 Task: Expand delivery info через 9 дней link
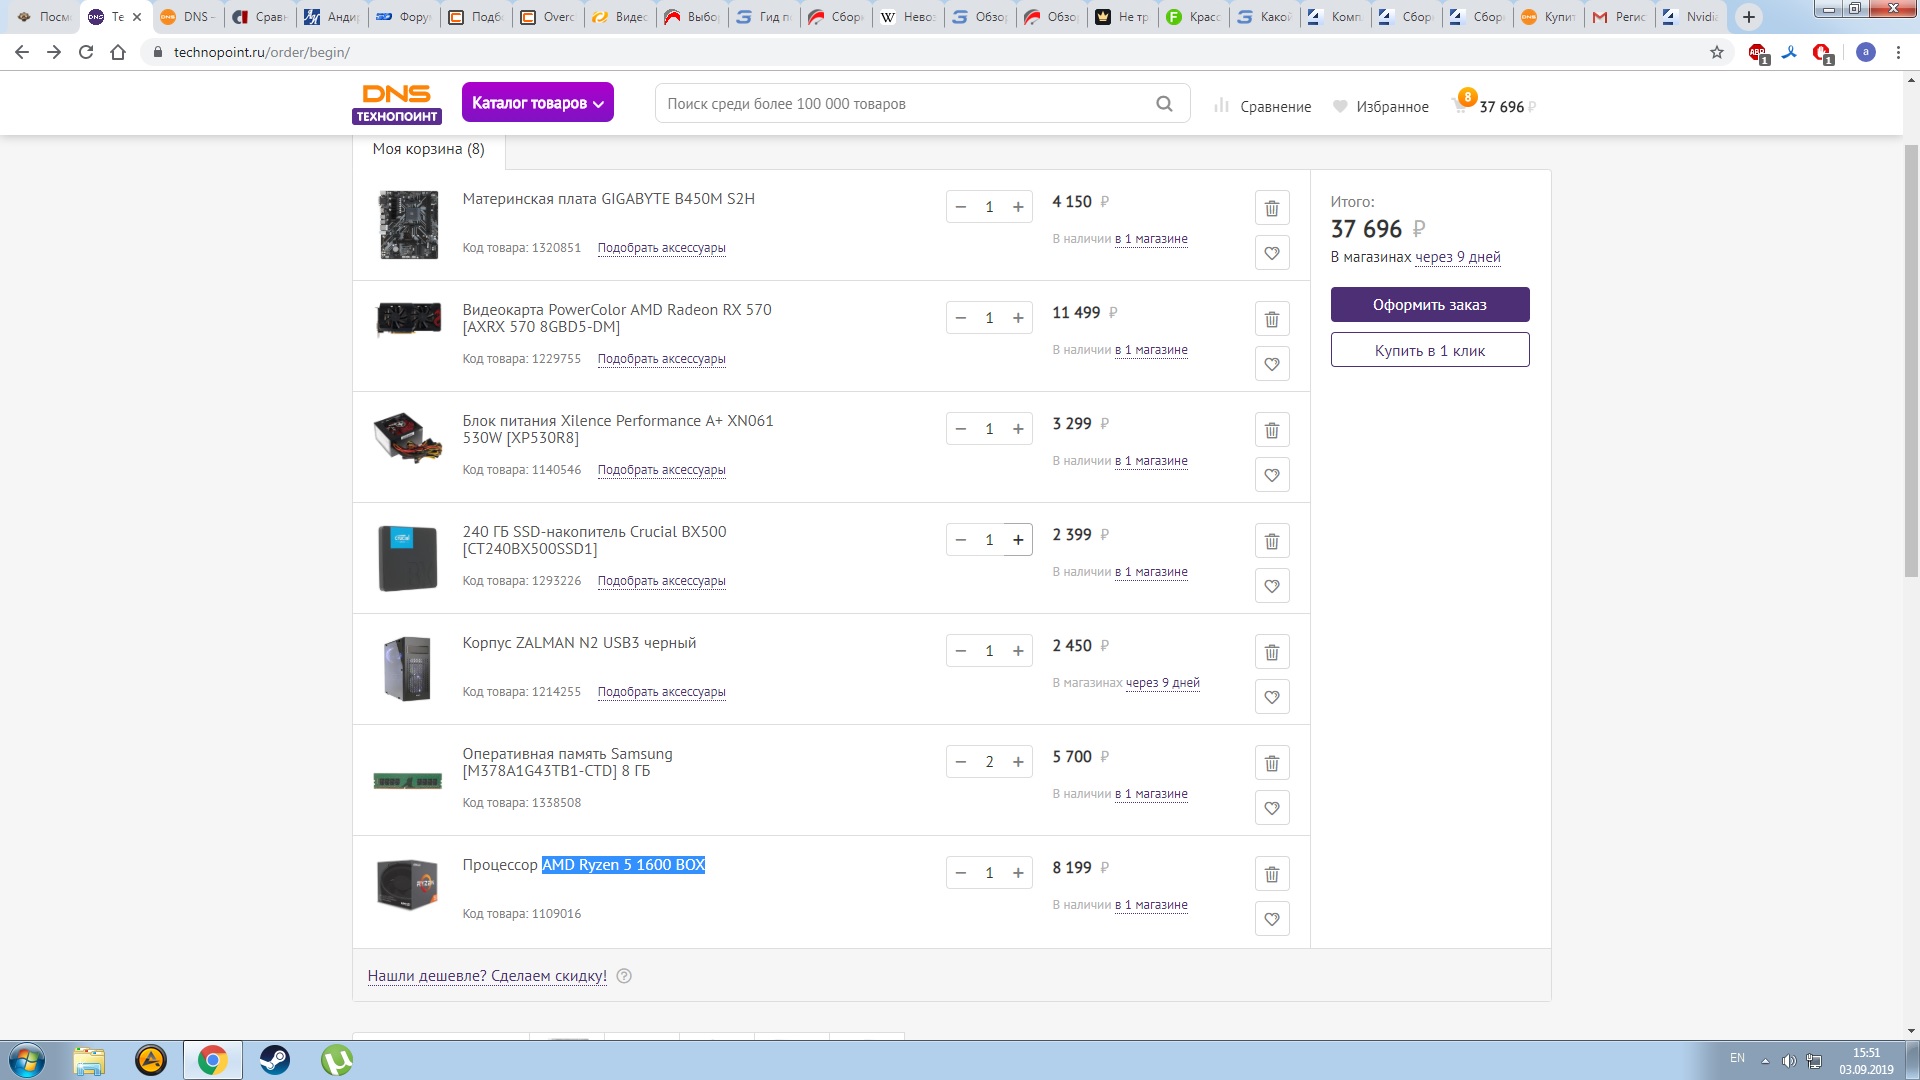coord(1457,257)
